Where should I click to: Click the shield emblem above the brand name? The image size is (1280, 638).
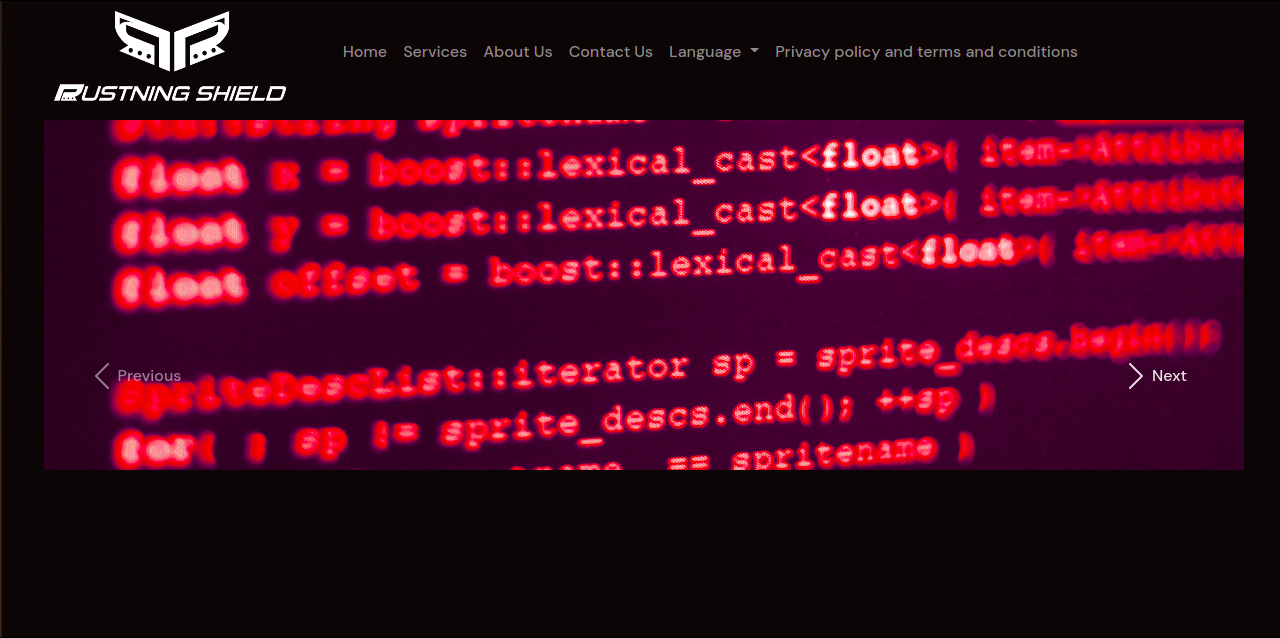click(170, 45)
